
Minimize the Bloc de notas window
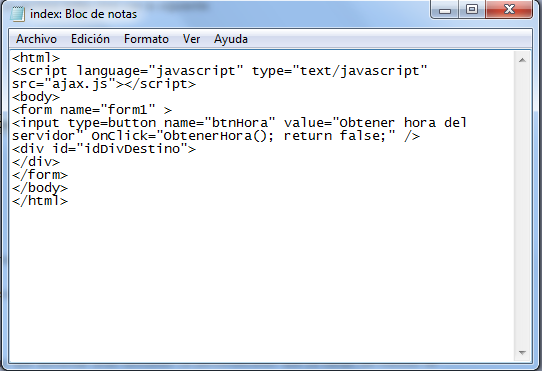coord(445,9)
